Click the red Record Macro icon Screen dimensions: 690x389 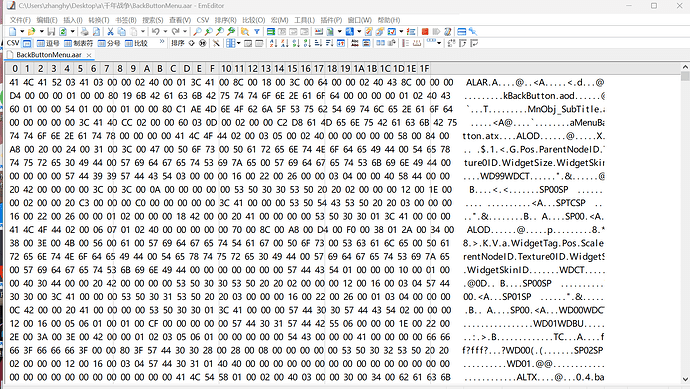coord(425,32)
